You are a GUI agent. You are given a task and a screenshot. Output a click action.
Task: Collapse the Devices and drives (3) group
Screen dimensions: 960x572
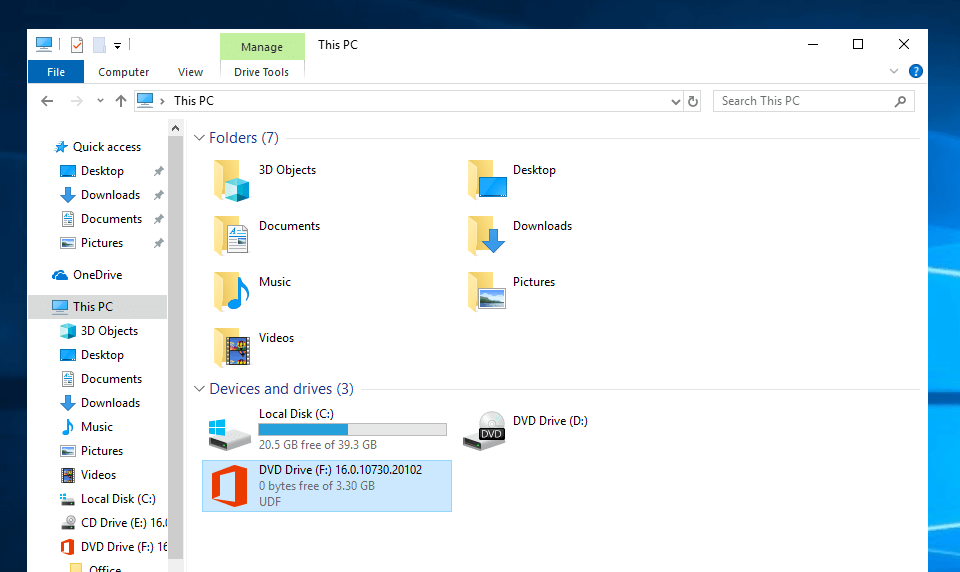point(199,389)
